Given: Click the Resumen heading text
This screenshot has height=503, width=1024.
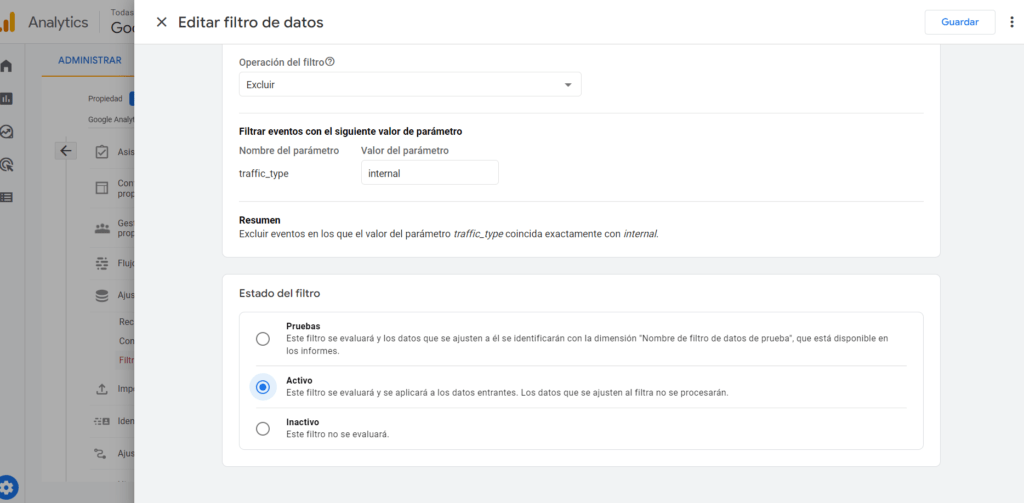Looking at the screenshot, I should pos(259,220).
